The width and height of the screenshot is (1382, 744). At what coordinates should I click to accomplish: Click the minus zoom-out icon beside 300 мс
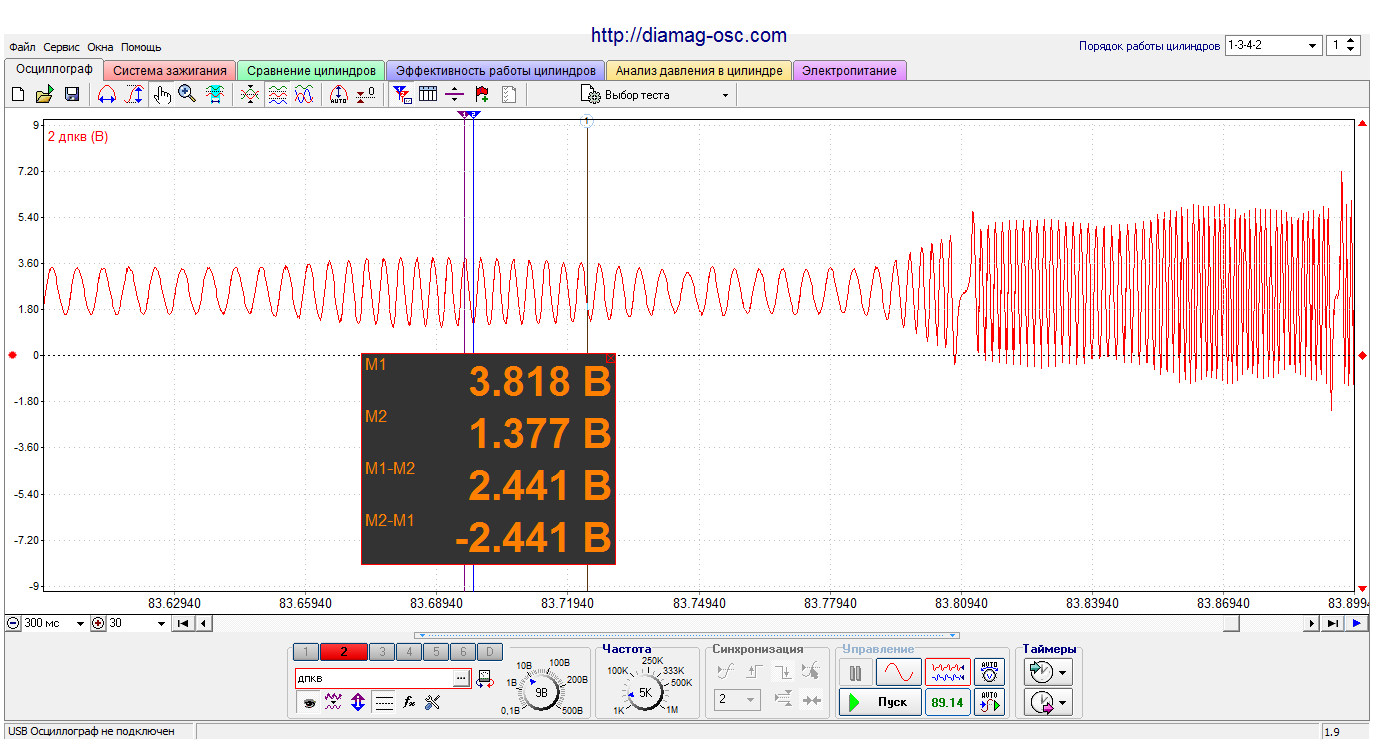pyautogui.click(x=13, y=623)
